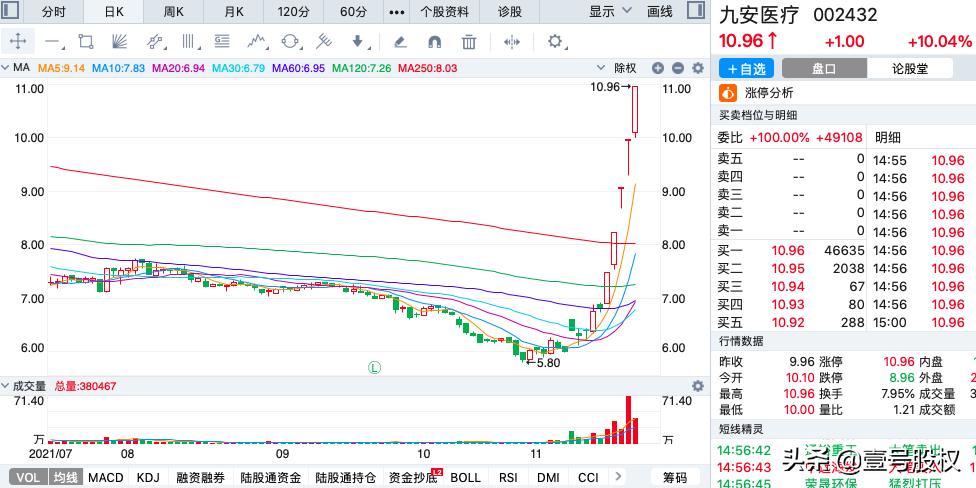Click the 画线 button

[x=660, y=11]
